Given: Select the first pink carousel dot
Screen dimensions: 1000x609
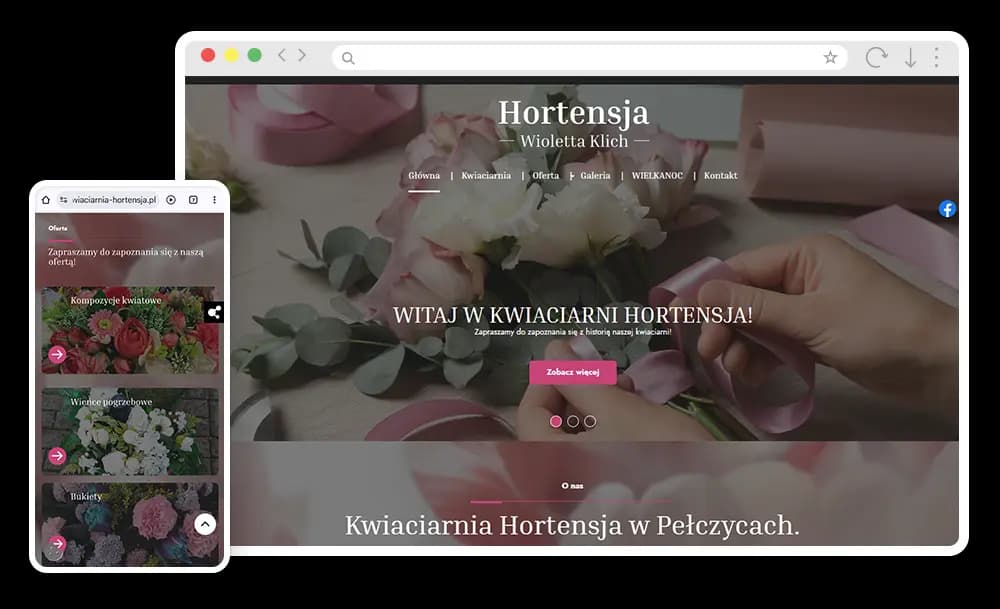Looking at the screenshot, I should click(x=557, y=421).
